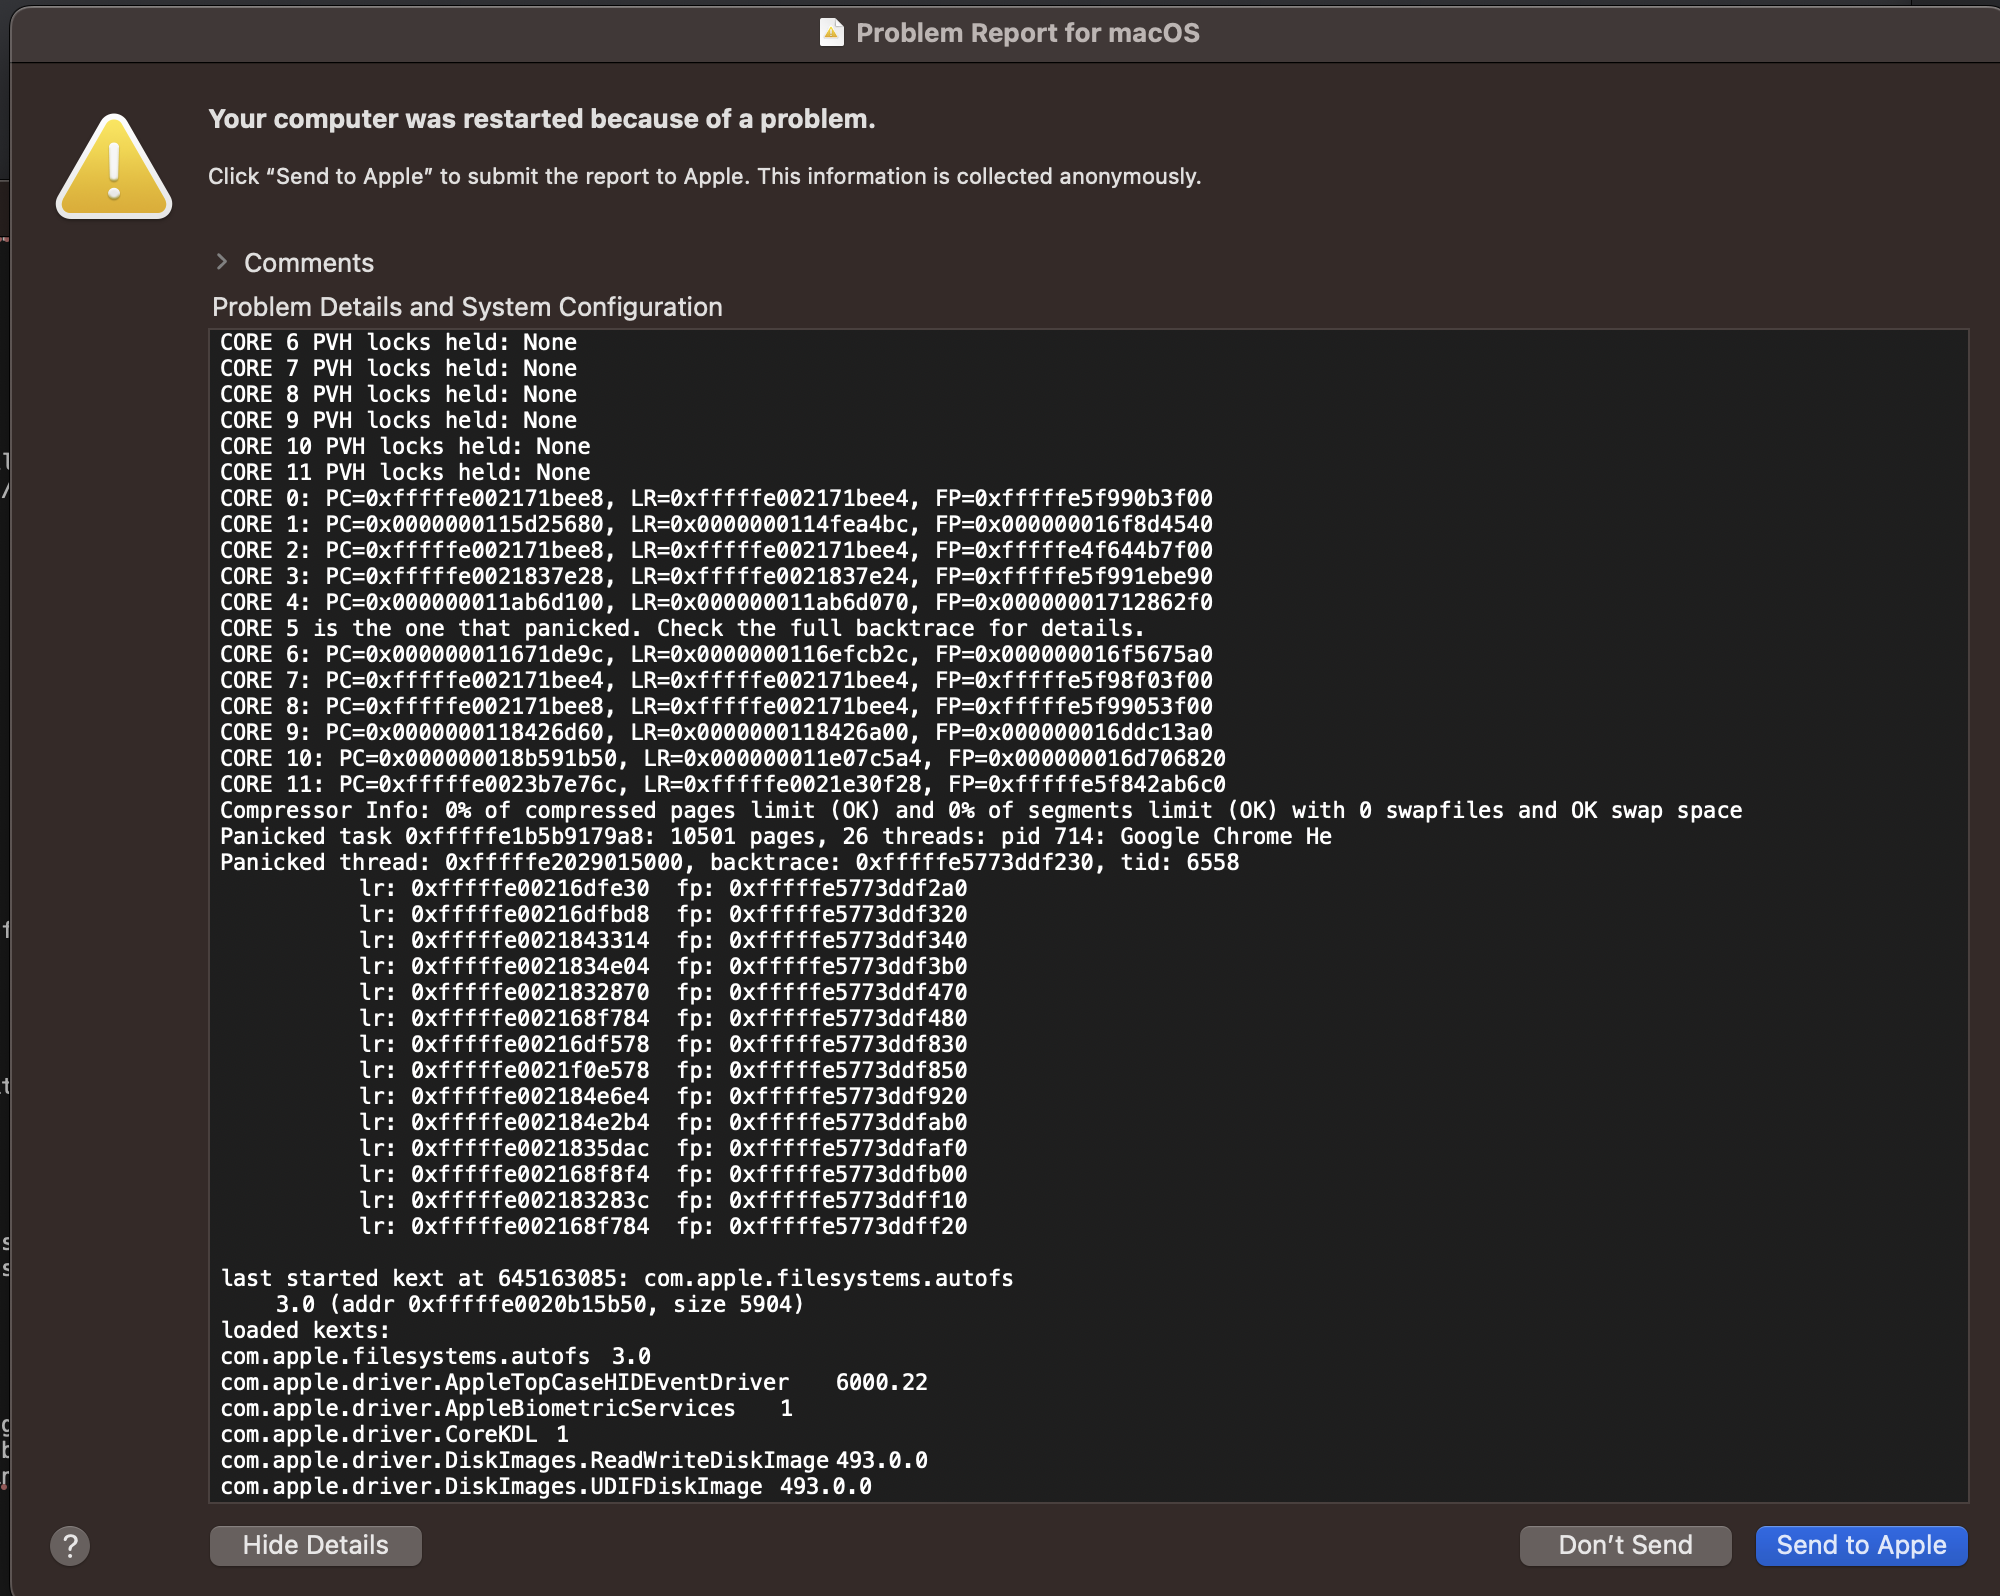Click the yellow warning triangle icon
Image resolution: width=2000 pixels, height=1596 pixels.
tap(114, 168)
